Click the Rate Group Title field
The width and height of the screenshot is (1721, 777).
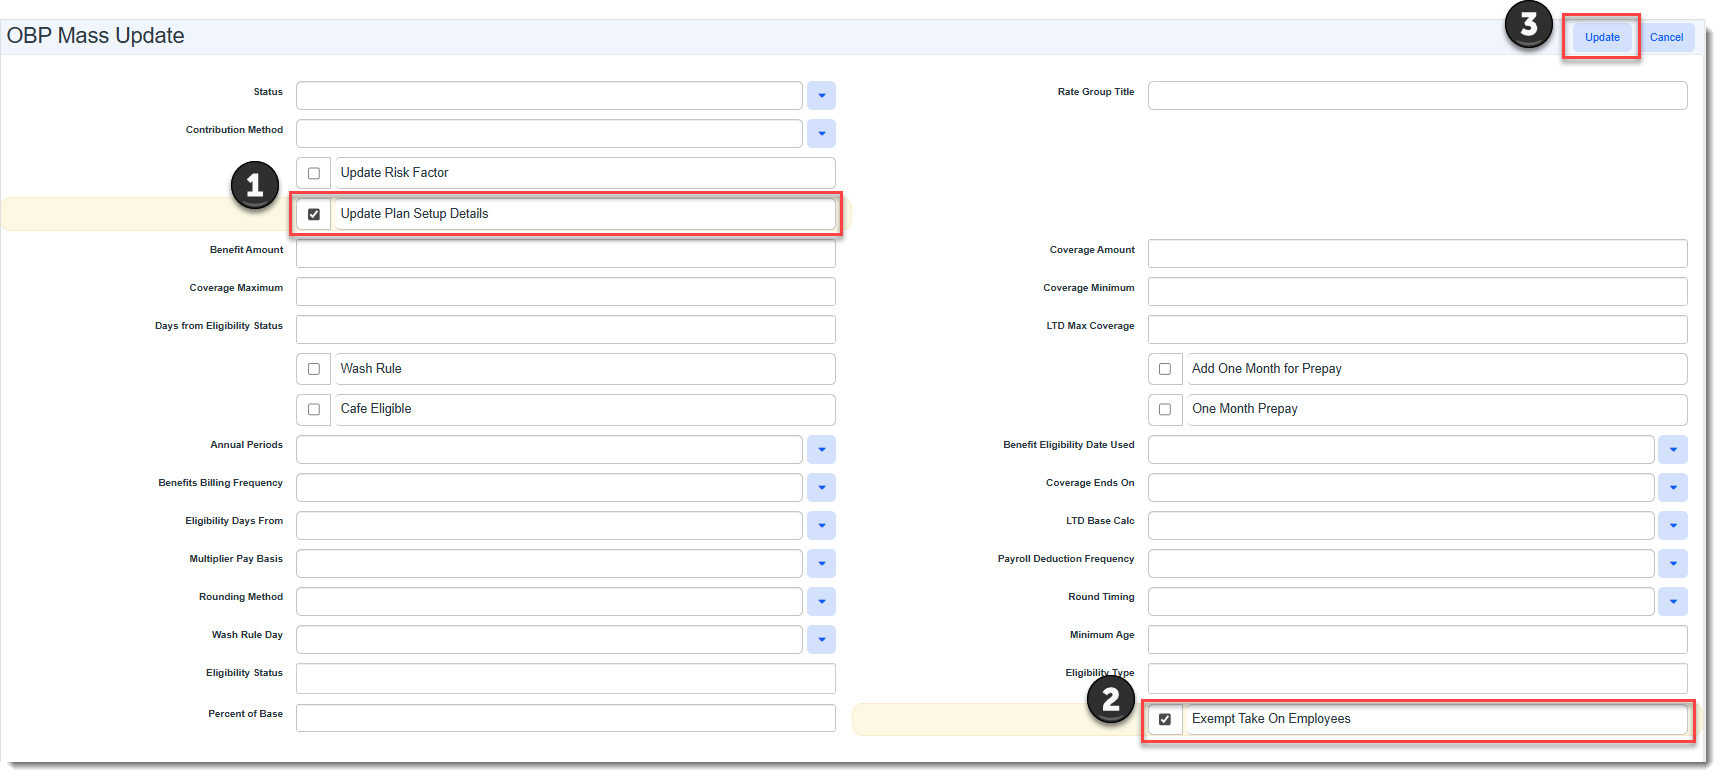pyautogui.click(x=1416, y=96)
